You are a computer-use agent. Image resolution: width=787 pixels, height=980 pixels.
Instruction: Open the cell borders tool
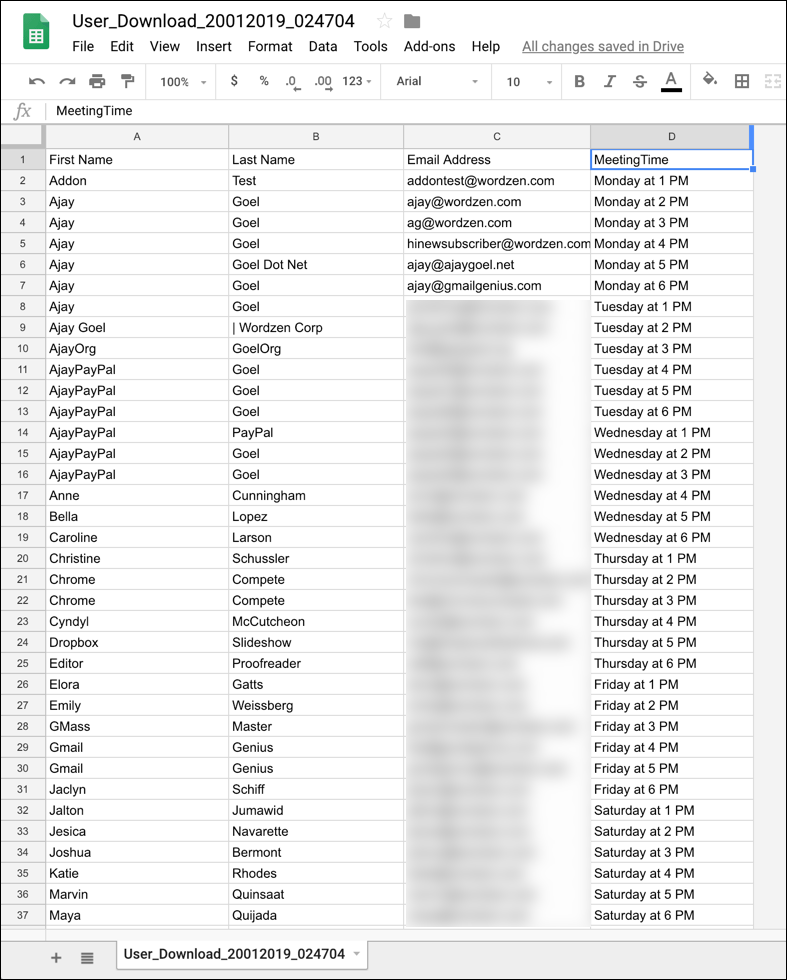tap(742, 82)
